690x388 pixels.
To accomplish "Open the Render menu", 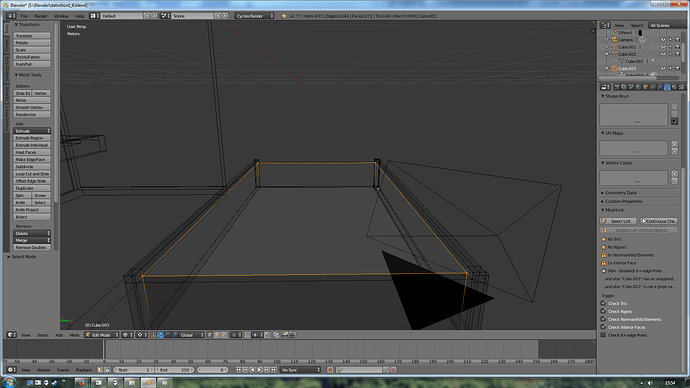I will (40, 16).
